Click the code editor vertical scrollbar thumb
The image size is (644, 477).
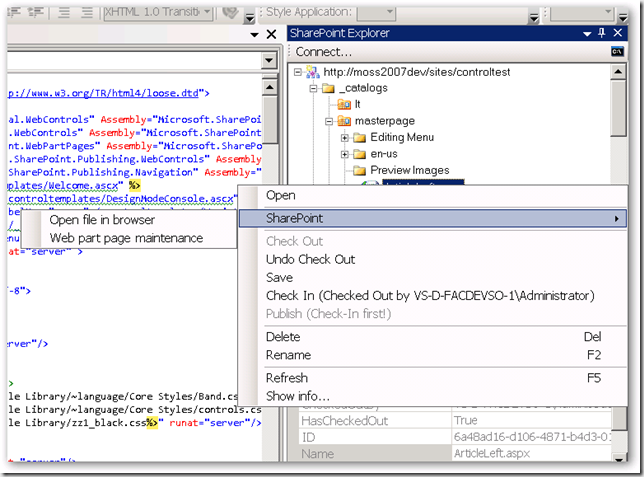pos(269,119)
